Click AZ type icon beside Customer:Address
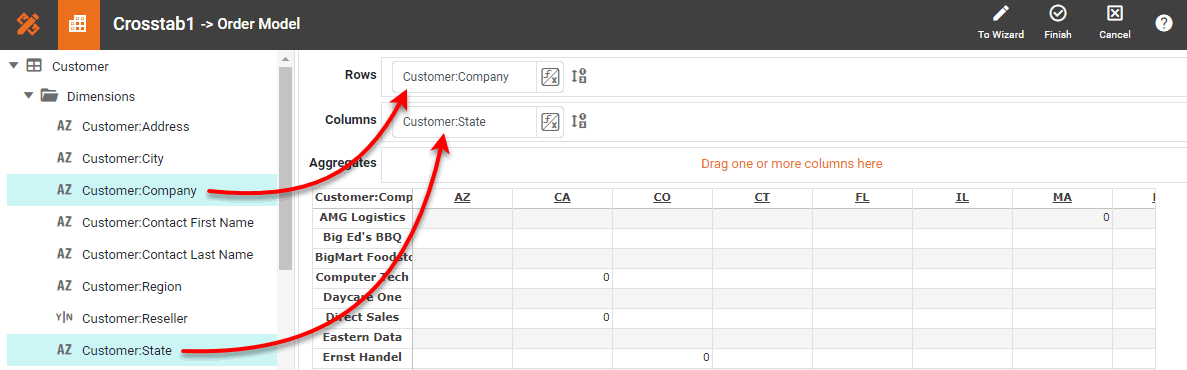 64,126
